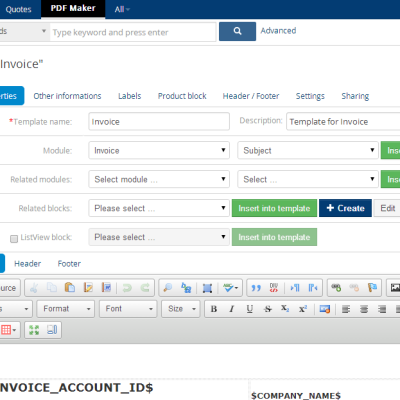
Task: Switch to the Header editor tab
Action: click(x=27, y=264)
